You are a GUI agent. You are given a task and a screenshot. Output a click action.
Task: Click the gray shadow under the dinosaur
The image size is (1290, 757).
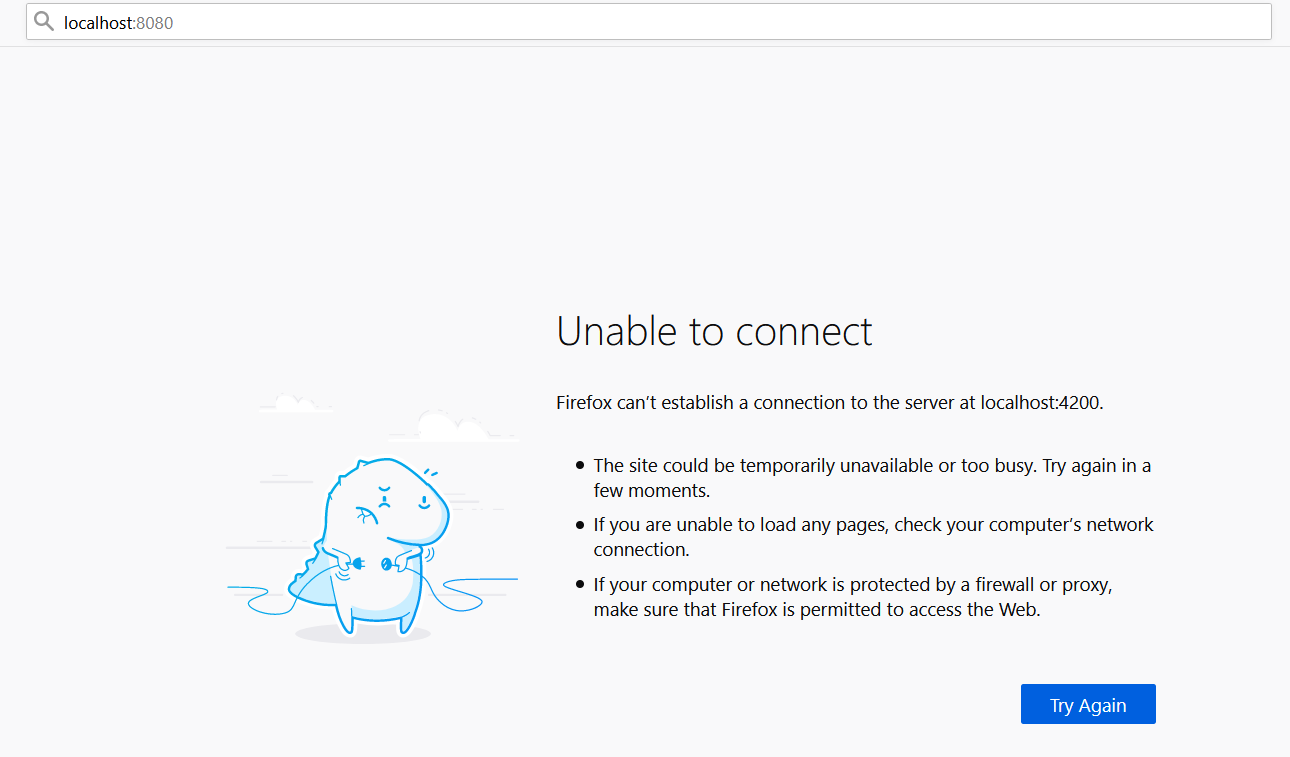[363, 634]
